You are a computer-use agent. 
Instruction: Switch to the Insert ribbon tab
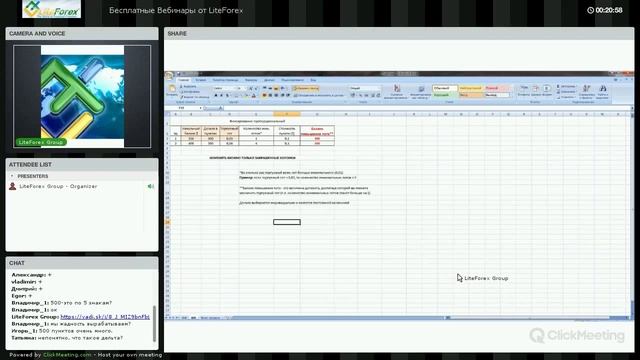click(x=200, y=80)
